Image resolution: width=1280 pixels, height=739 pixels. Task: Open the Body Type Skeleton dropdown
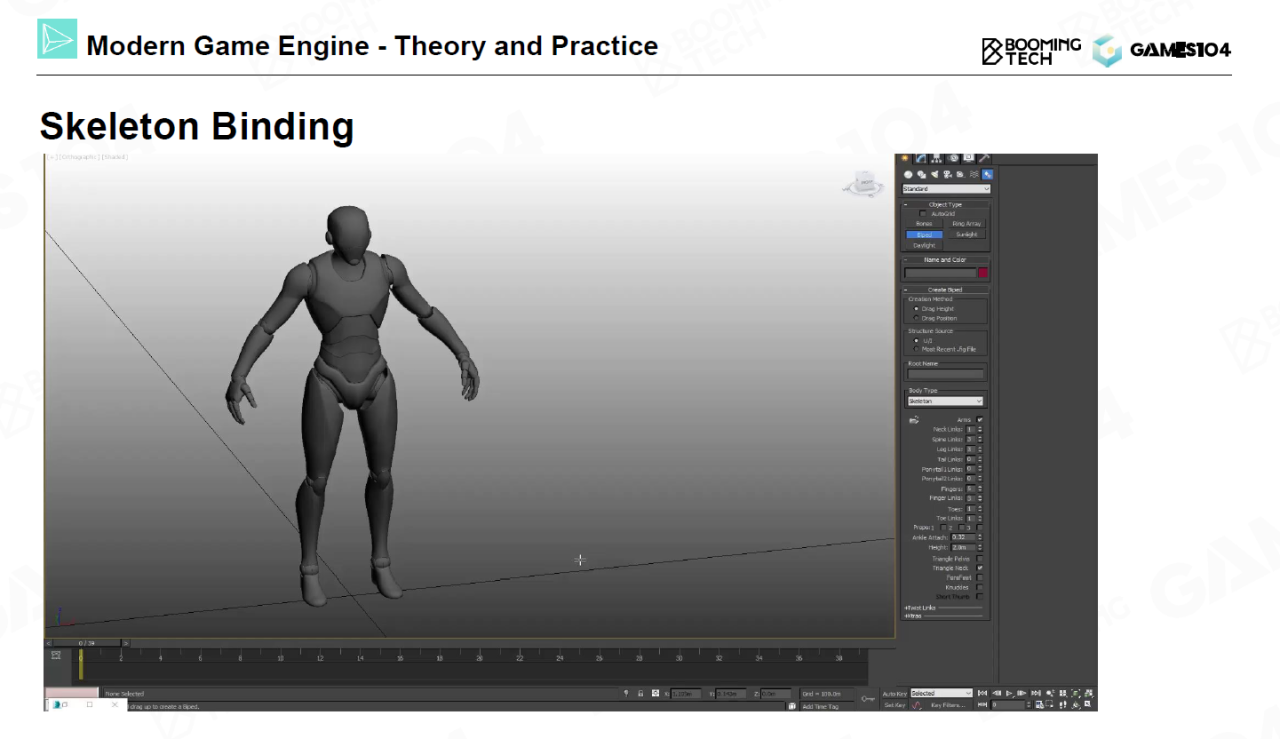coord(945,401)
